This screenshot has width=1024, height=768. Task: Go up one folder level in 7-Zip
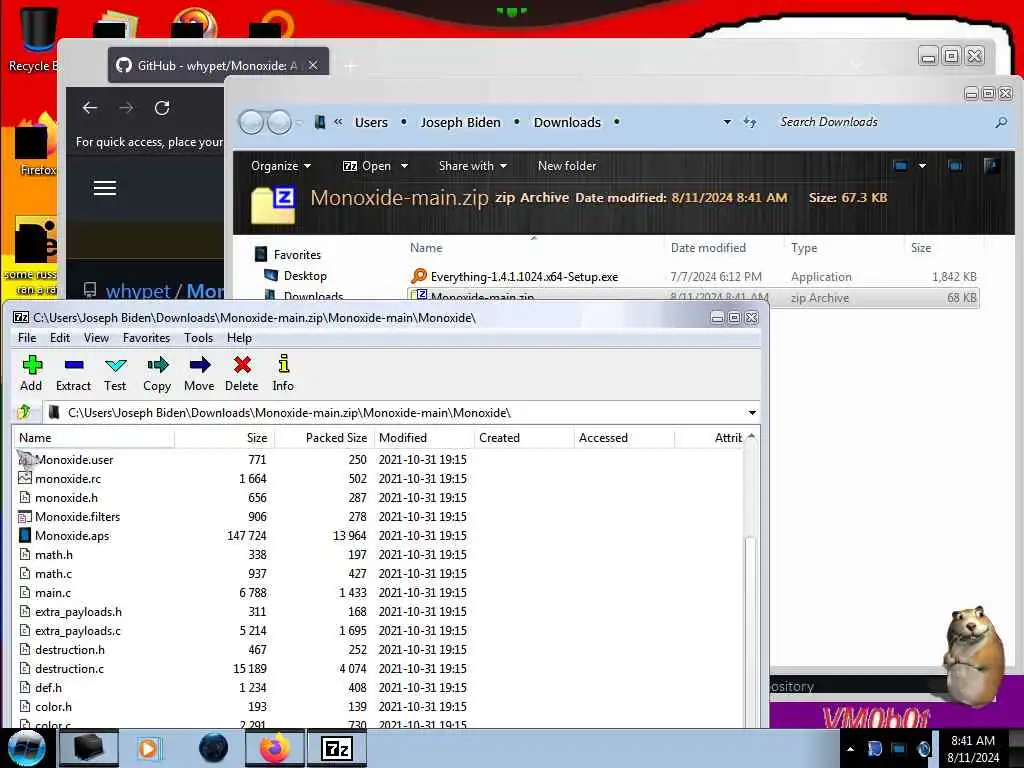point(25,412)
